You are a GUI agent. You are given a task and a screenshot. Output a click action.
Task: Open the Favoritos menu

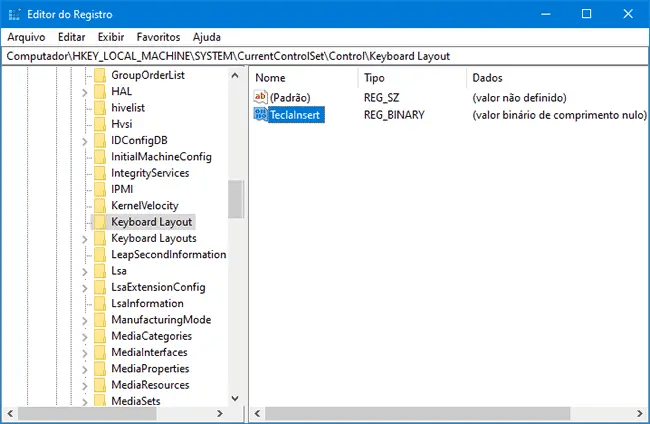pos(159,36)
